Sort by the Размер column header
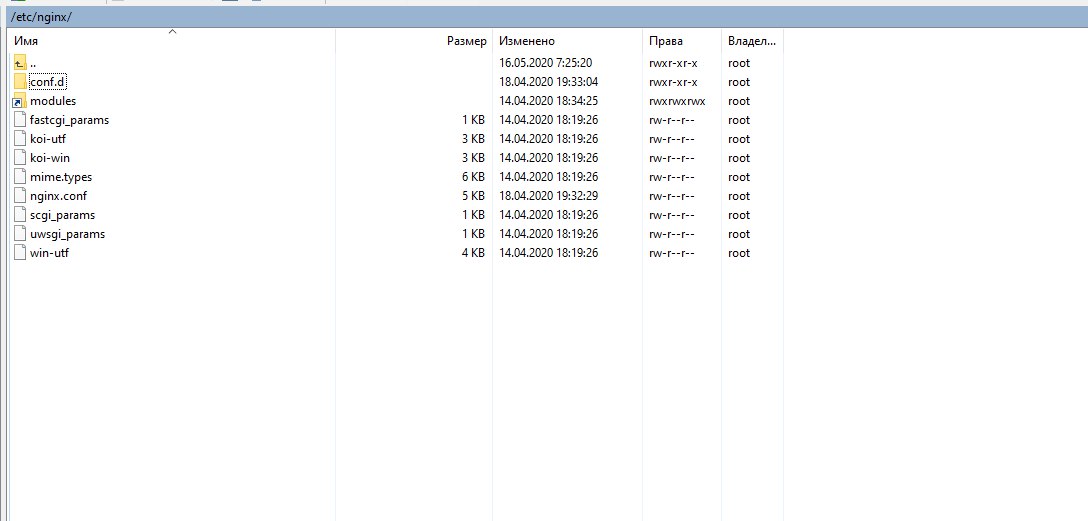 (414, 42)
